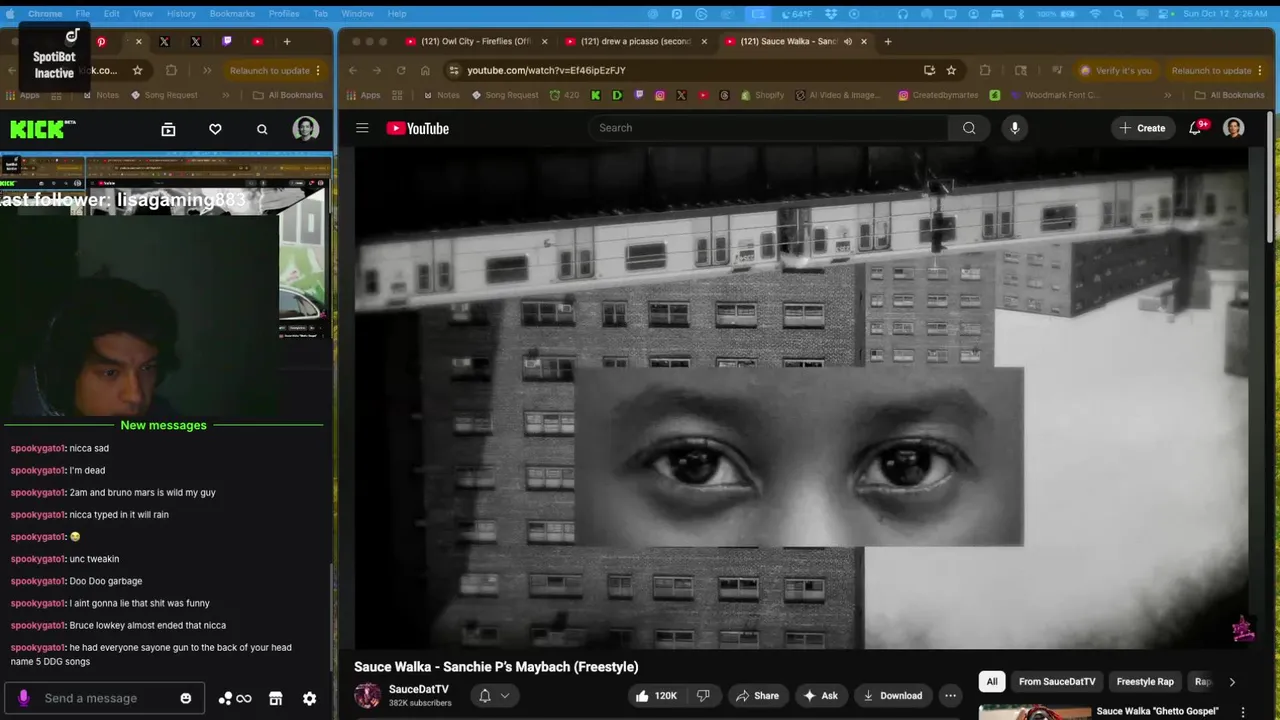1280x720 pixels.
Task: Select the Freestyle Rap chip
Action: (1145, 682)
